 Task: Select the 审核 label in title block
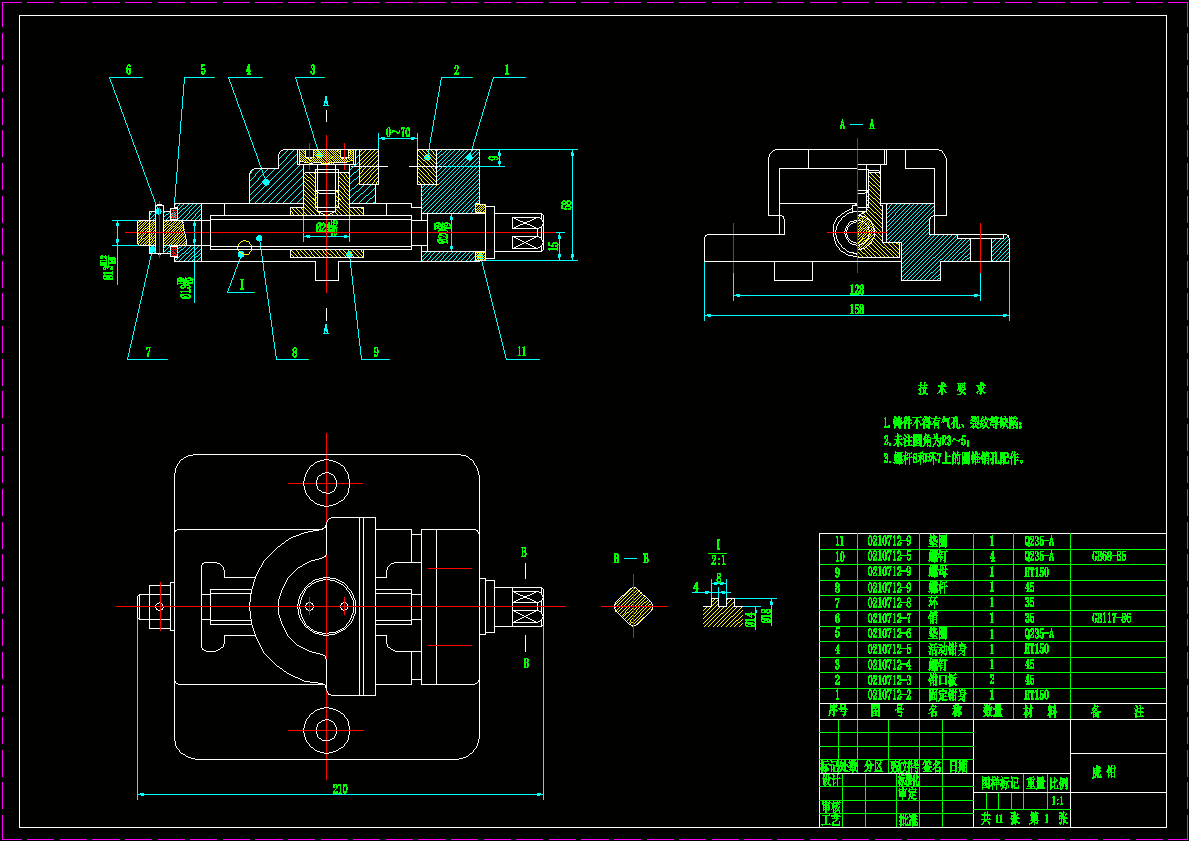click(831, 806)
